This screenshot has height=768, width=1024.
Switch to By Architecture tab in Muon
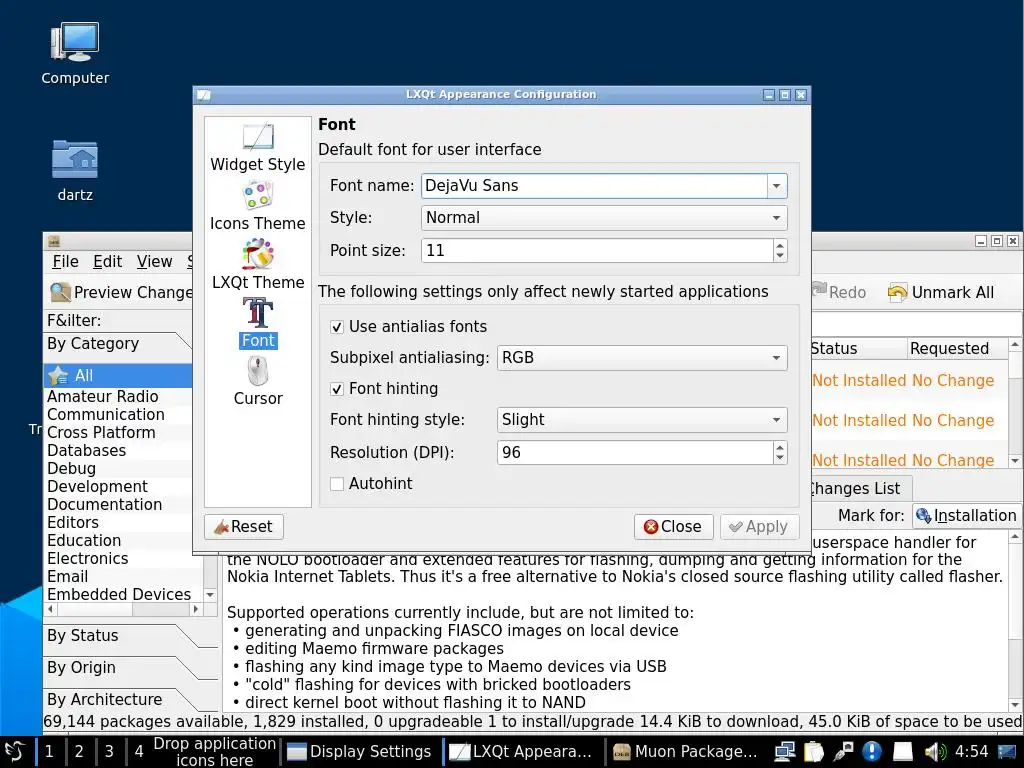tap(104, 699)
